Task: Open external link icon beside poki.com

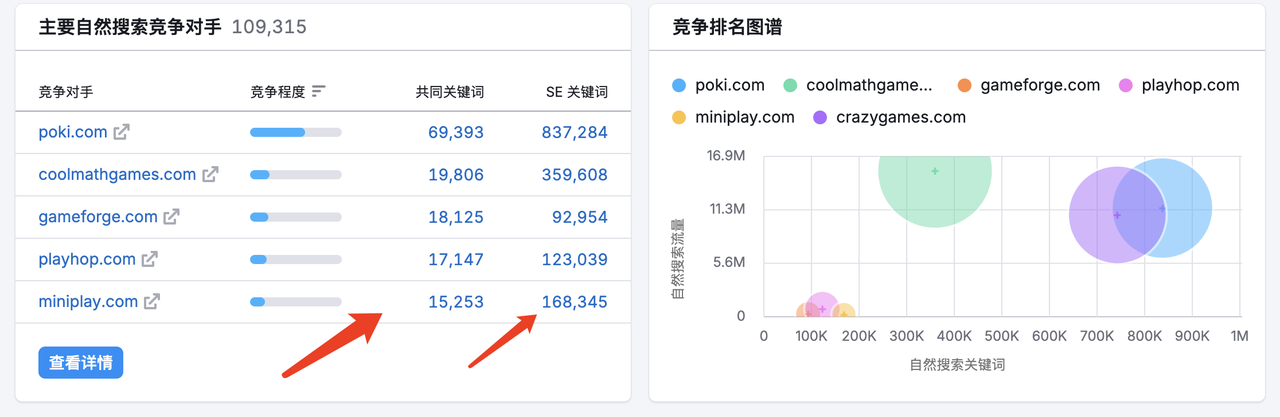Action: point(122,132)
